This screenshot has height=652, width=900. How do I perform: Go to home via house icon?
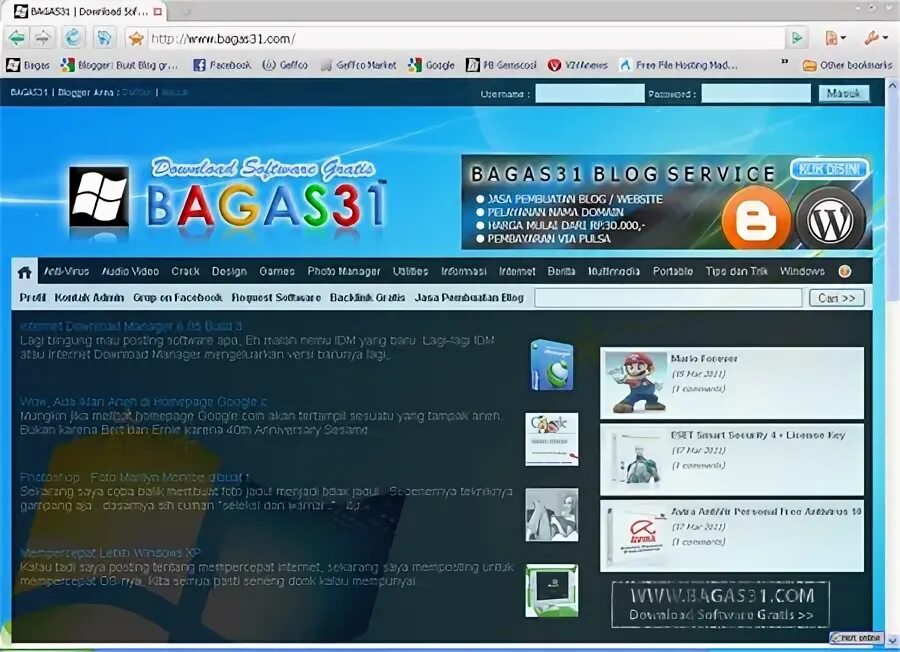(x=25, y=272)
